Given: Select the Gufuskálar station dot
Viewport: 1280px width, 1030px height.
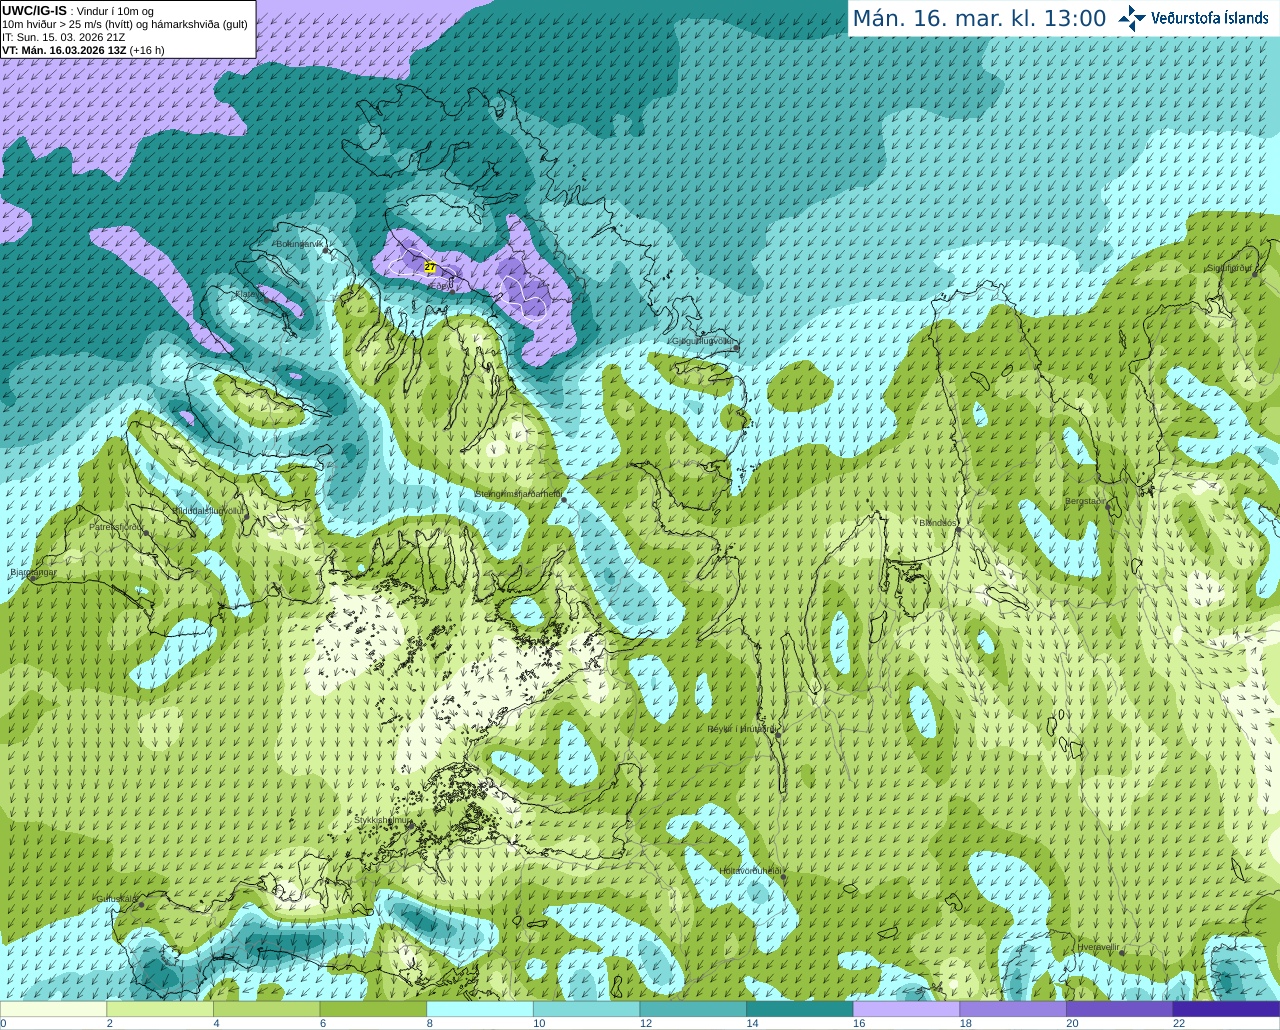Looking at the screenshot, I should tap(141, 905).
